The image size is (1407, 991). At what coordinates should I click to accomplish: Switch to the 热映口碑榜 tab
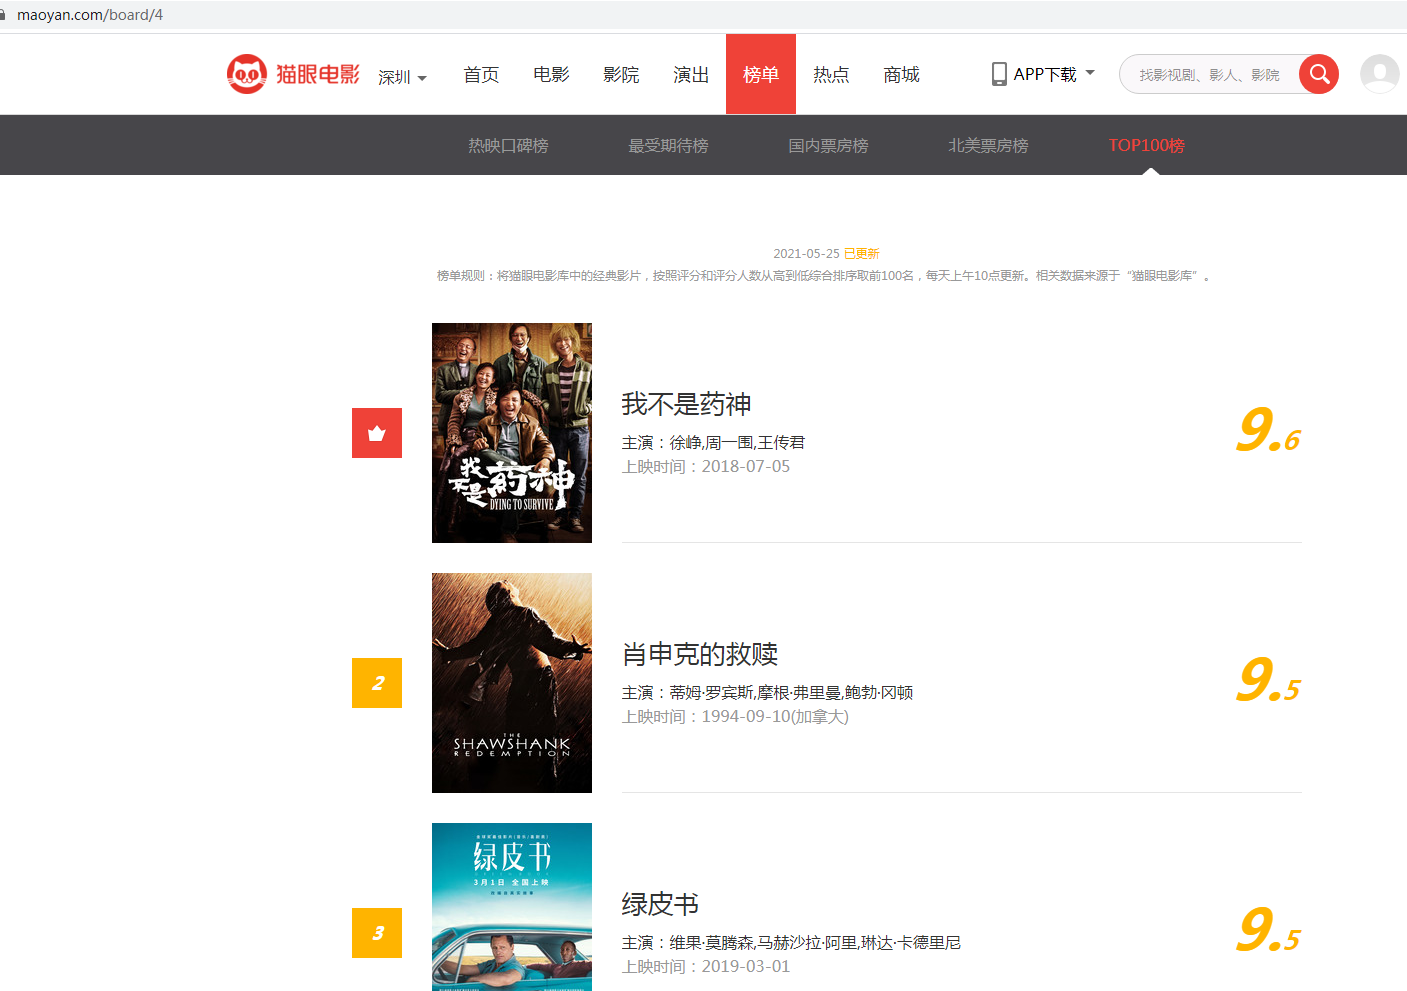(x=508, y=145)
